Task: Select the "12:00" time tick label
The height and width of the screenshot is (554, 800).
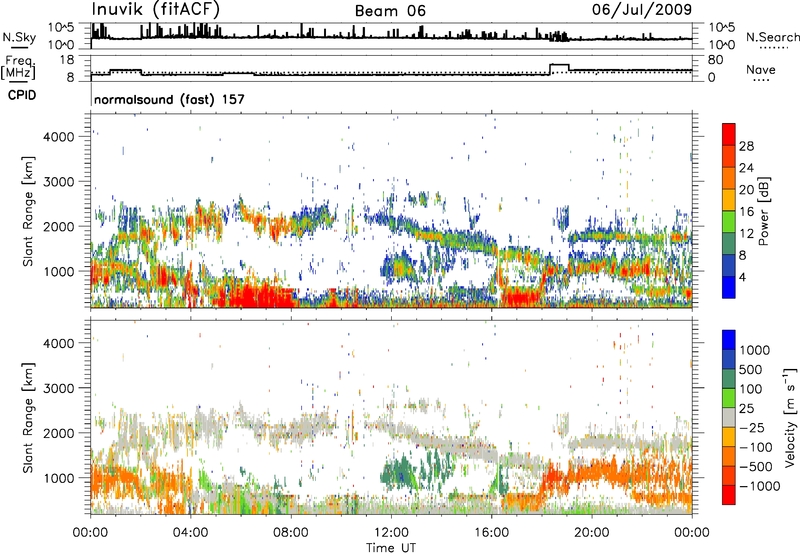Action: 391,533
